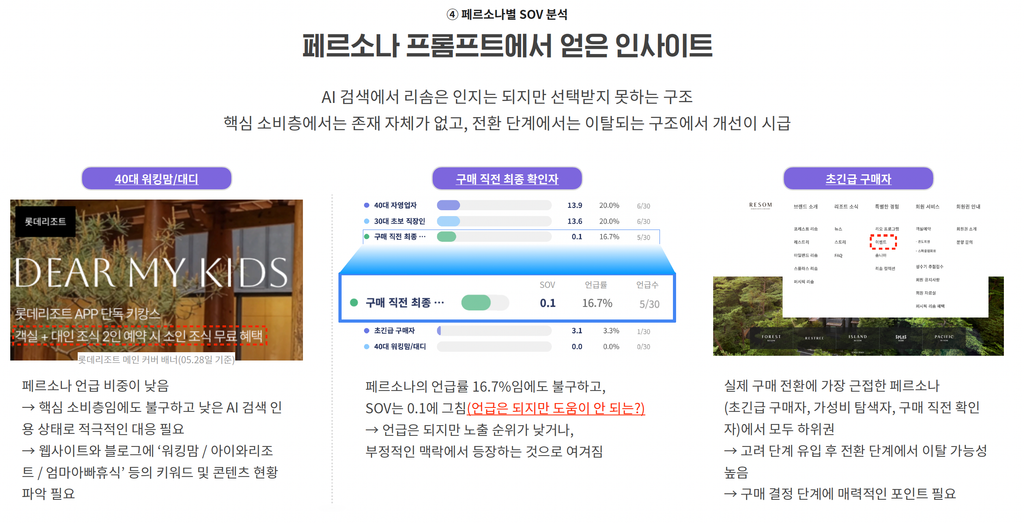Click the 실제 구매 전환에 가장 근접한 페르소나 line
Screen dimensions: 1024x523
click(x=831, y=385)
